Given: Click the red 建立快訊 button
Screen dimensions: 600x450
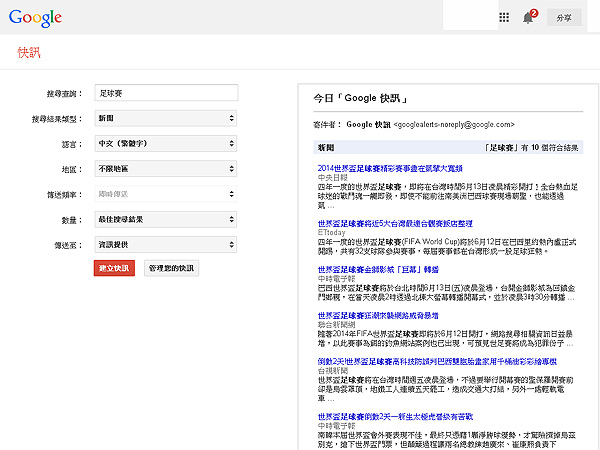Looking at the screenshot, I should (114, 269).
